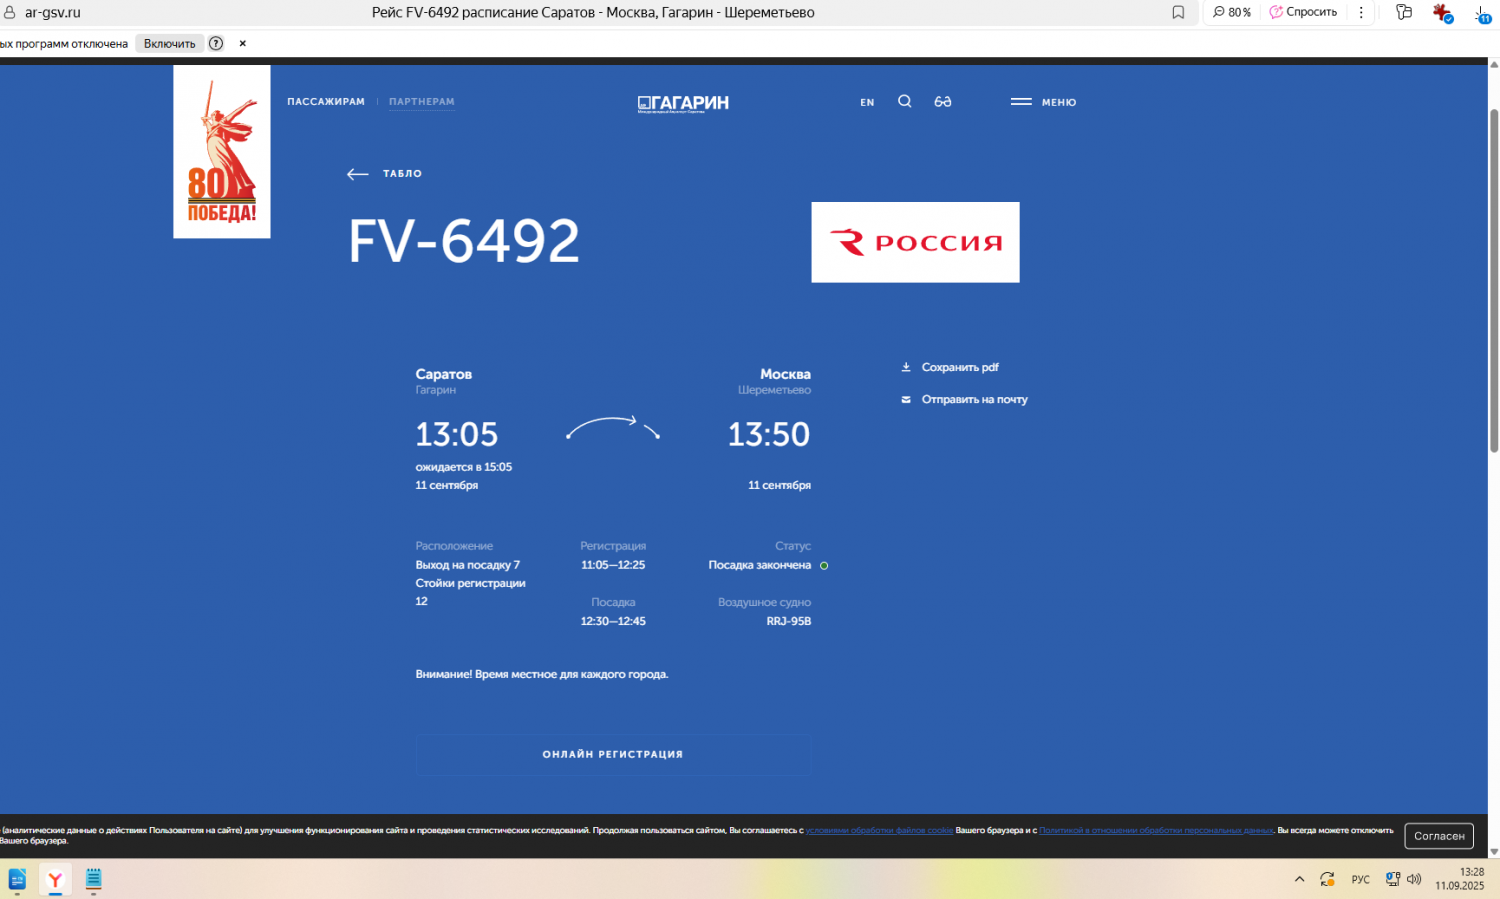Go back to Табло via arrow link
This screenshot has width=1500, height=899.
click(384, 174)
